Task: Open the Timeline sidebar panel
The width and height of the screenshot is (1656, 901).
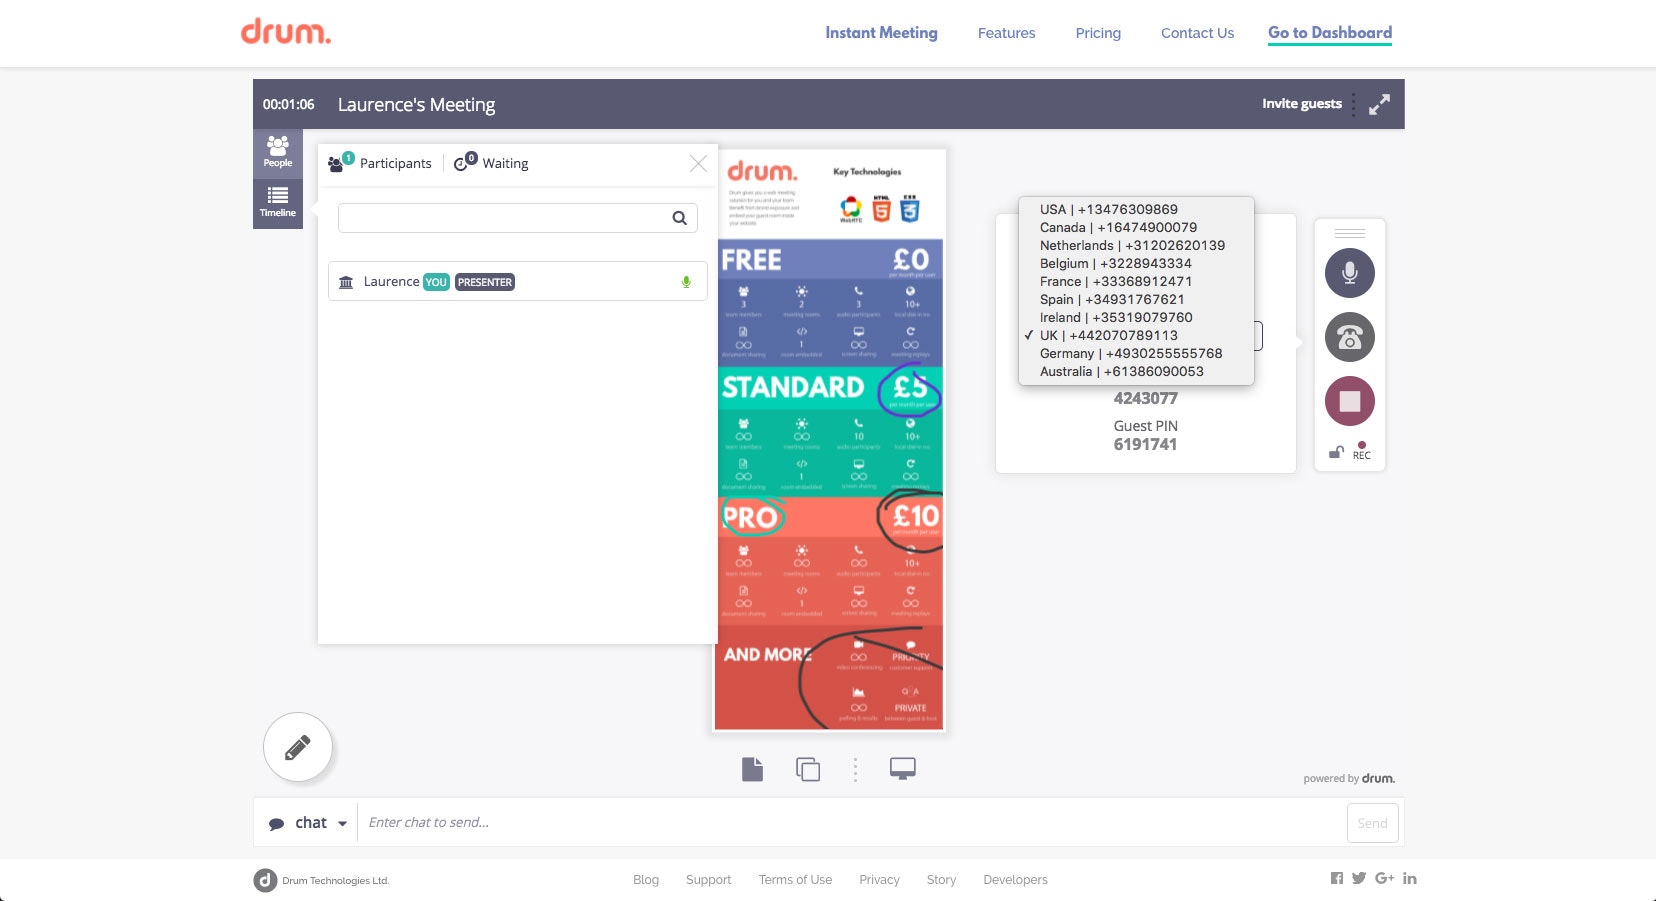Action: pyautogui.click(x=278, y=203)
